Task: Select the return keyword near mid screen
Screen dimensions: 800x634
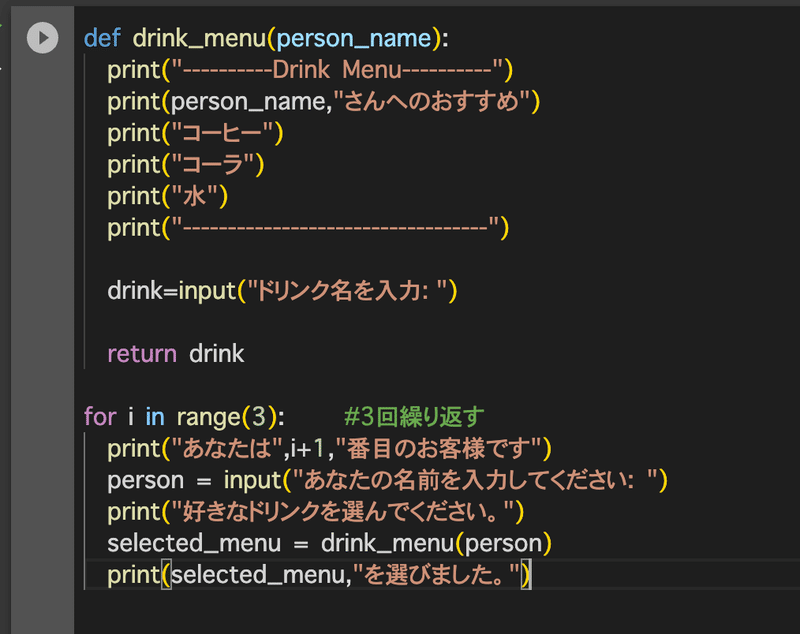Action: (141, 353)
